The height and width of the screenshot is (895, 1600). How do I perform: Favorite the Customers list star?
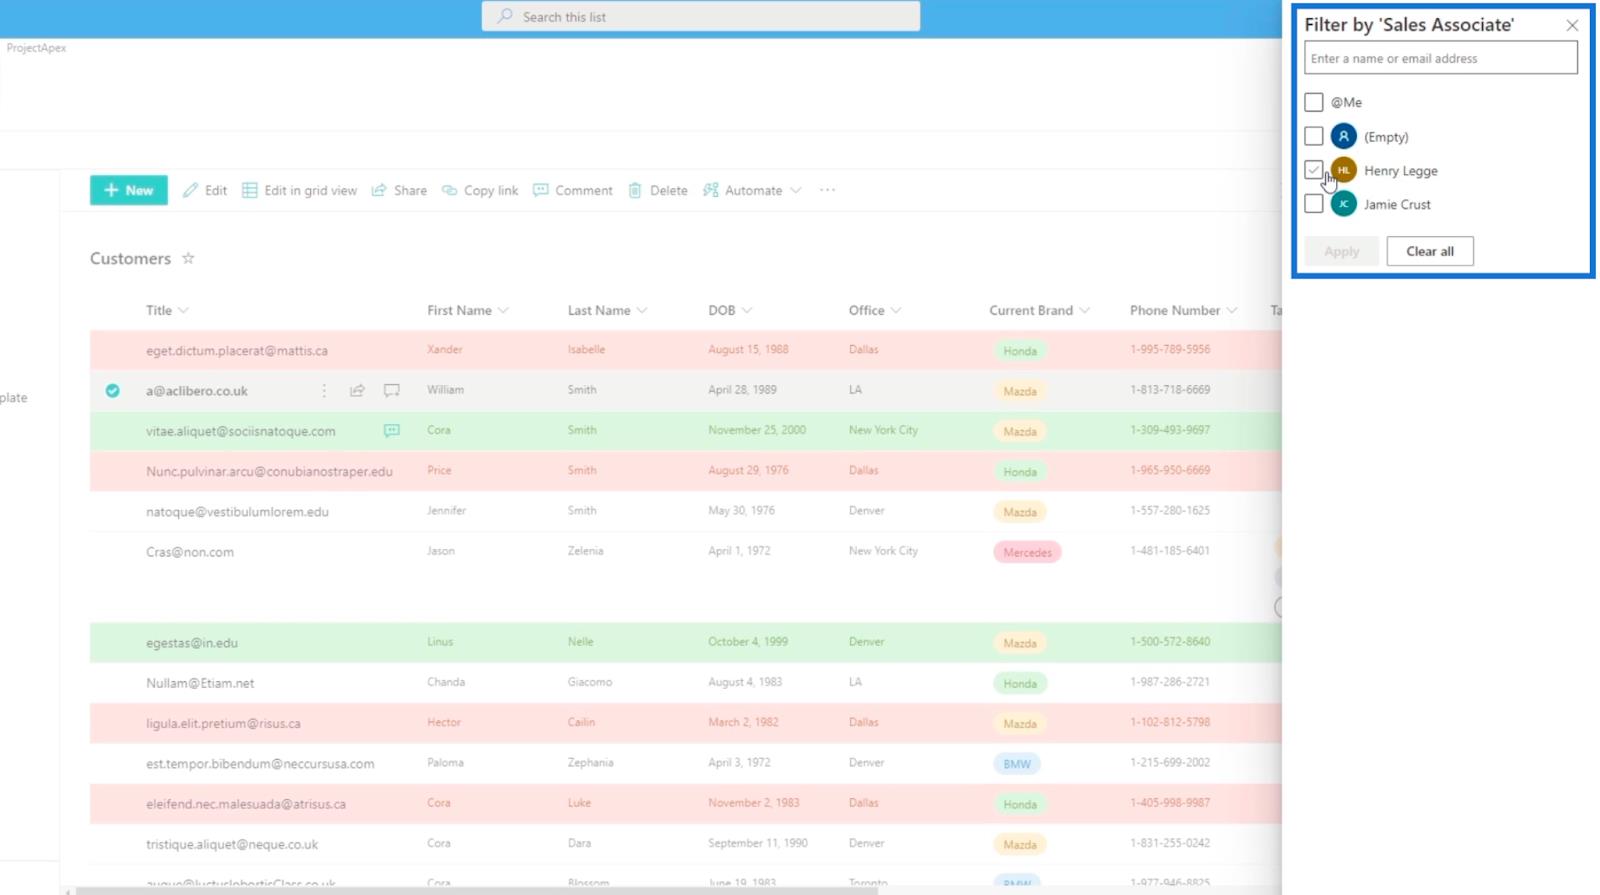pos(188,258)
